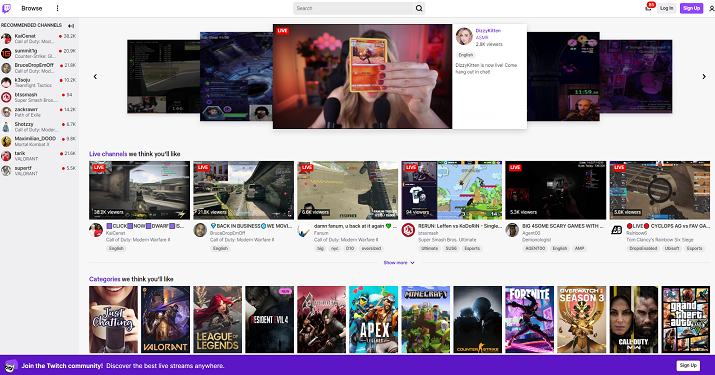Collapse the Recommended Channels sidebar

(x=71, y=26)
